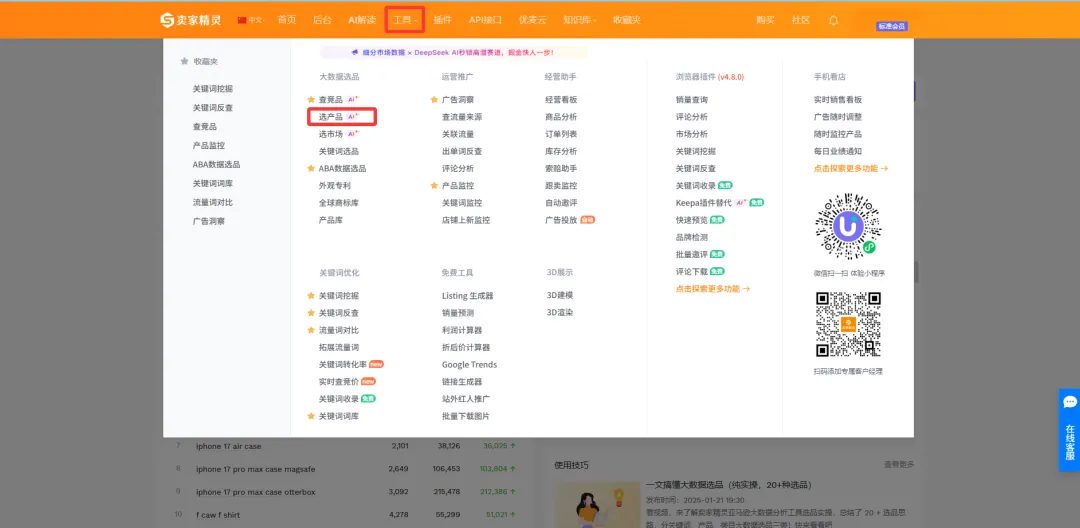The image size is (1080, 528).
Task: Toggle favorite star for 流量词对比 under 关键词优化
Action: 311,330
